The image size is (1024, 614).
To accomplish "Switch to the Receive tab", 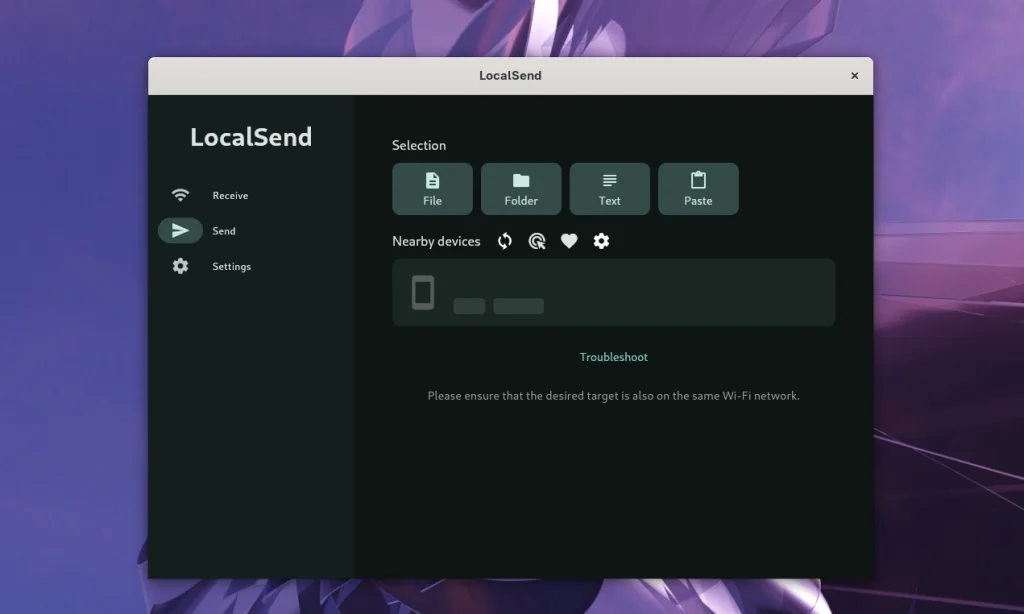I will 230,195.
